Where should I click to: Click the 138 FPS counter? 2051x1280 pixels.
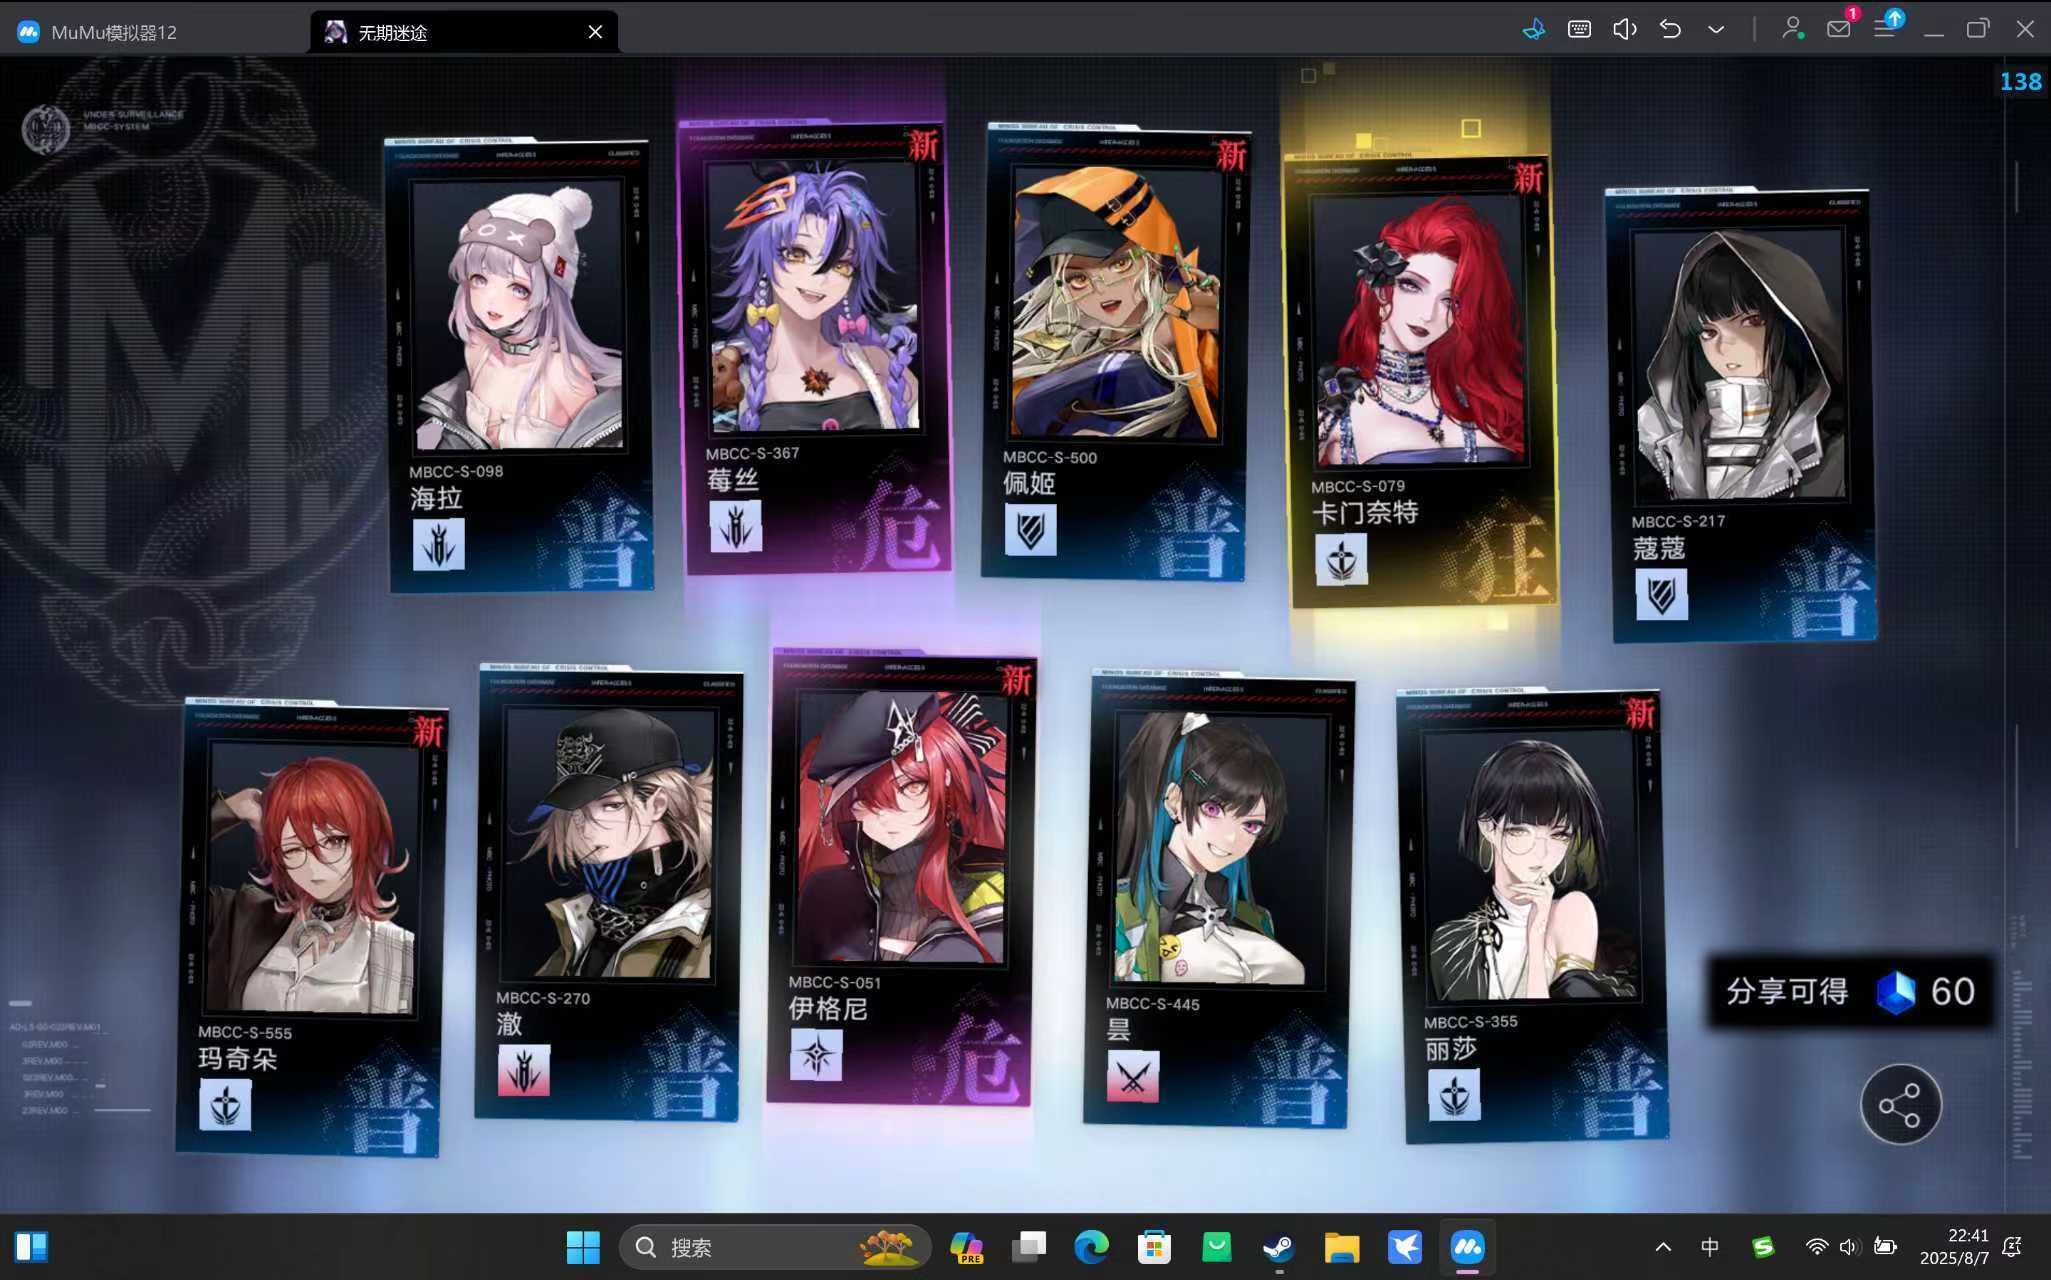click(x=2020, y=82)
